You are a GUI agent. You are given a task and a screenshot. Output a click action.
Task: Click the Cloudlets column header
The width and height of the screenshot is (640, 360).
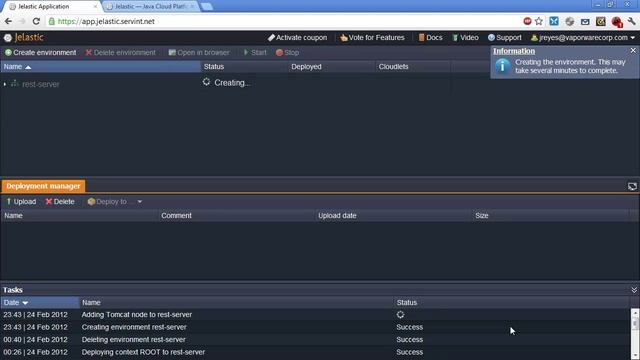click(413, 67)
